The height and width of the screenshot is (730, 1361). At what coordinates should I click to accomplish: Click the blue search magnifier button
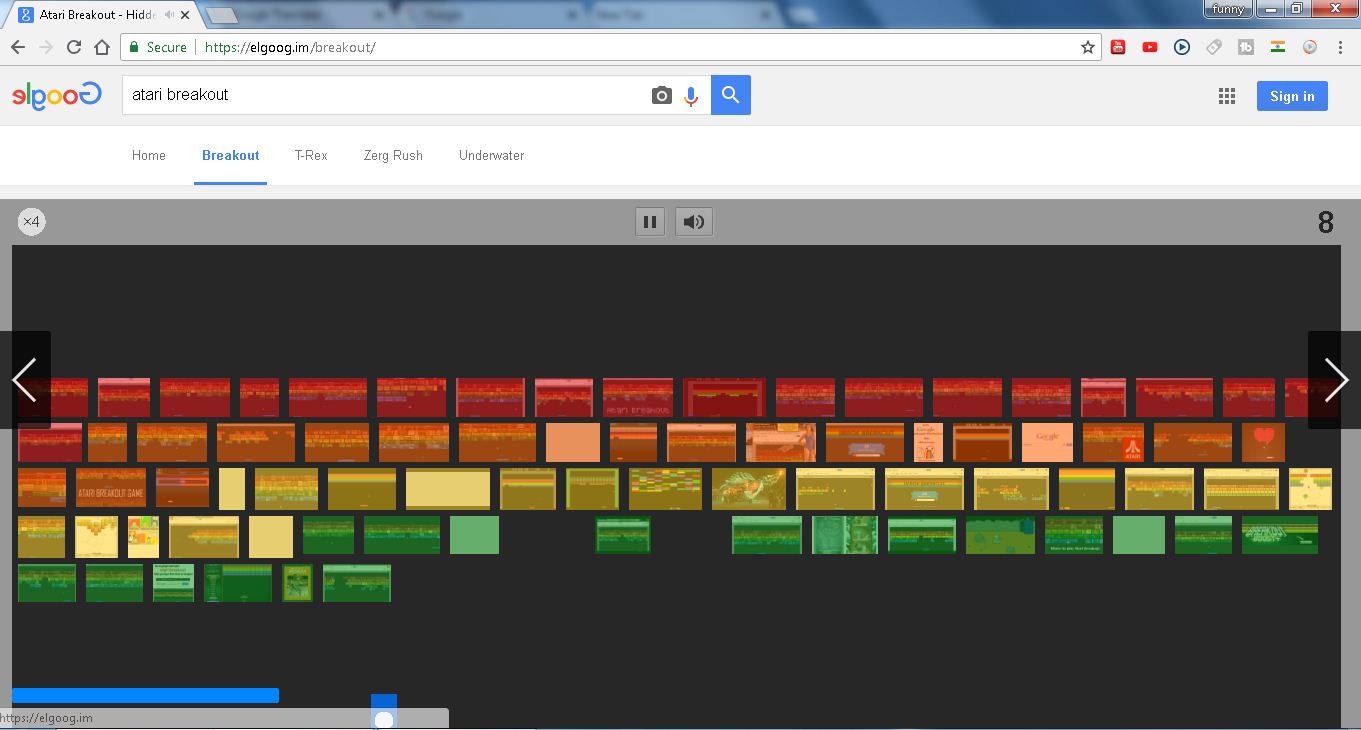731,95
